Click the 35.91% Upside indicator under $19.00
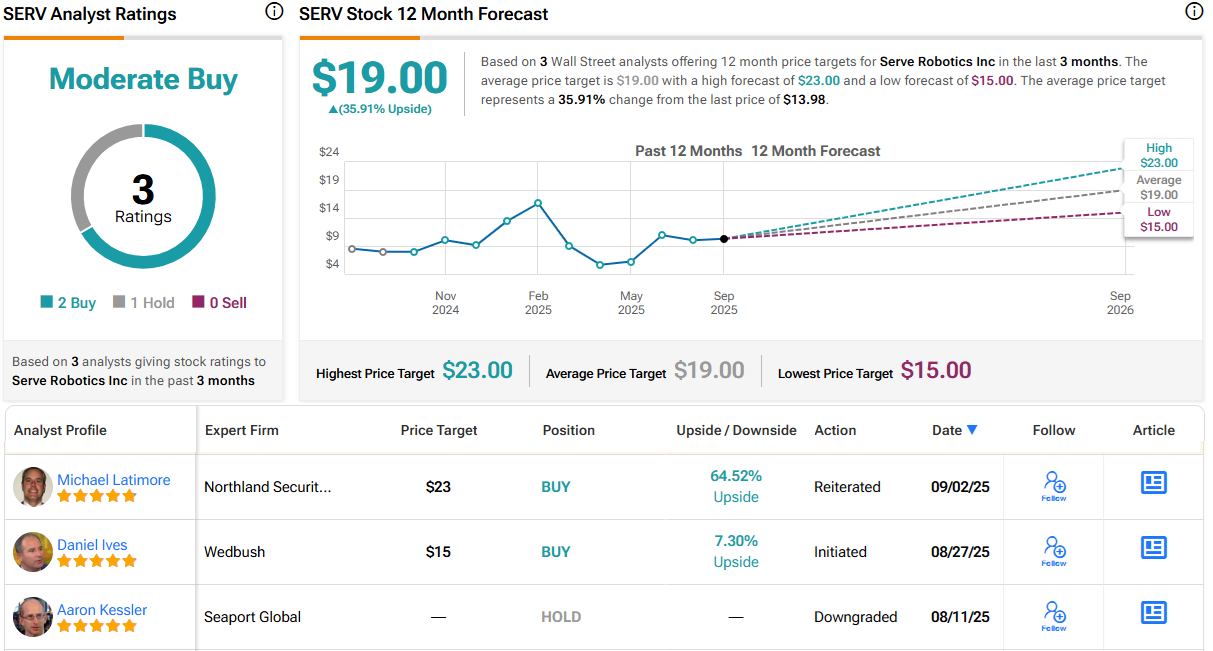 pyautogui.click(x=380, y=109)
